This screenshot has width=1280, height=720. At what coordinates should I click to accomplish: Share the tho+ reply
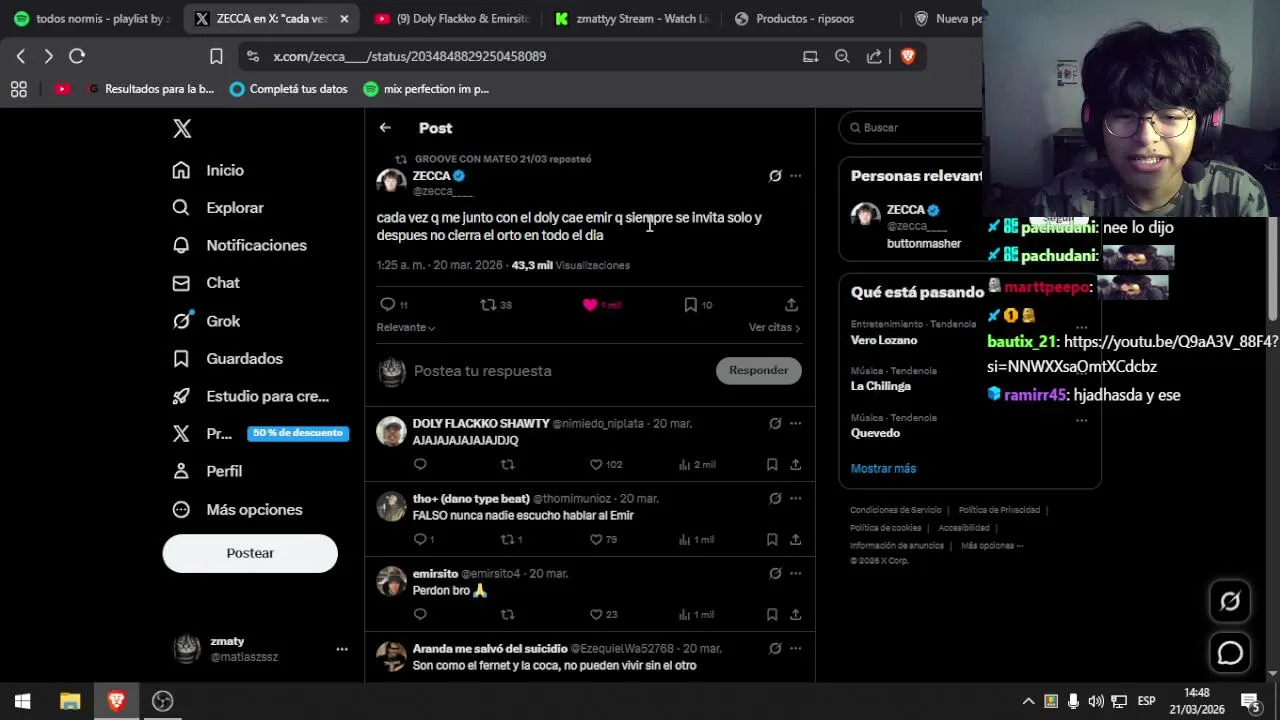796,540
